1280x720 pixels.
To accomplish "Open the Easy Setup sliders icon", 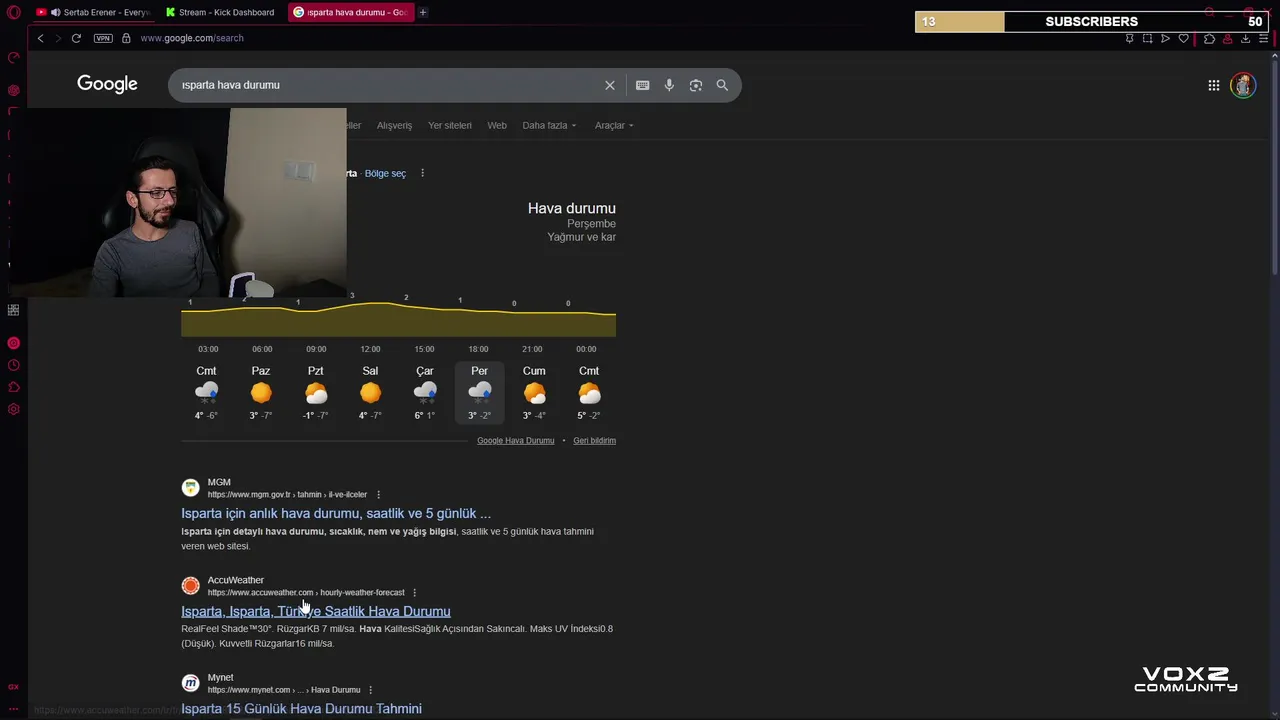I will 1263,38.
